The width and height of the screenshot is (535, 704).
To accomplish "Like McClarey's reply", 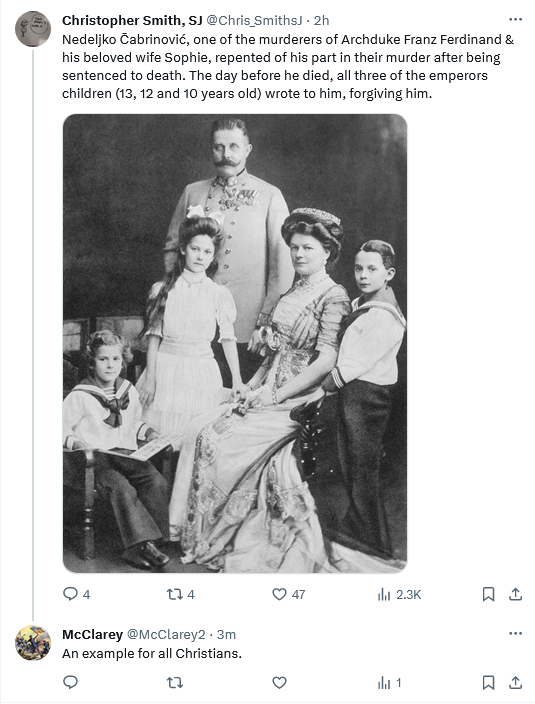I will coord(279,682).
